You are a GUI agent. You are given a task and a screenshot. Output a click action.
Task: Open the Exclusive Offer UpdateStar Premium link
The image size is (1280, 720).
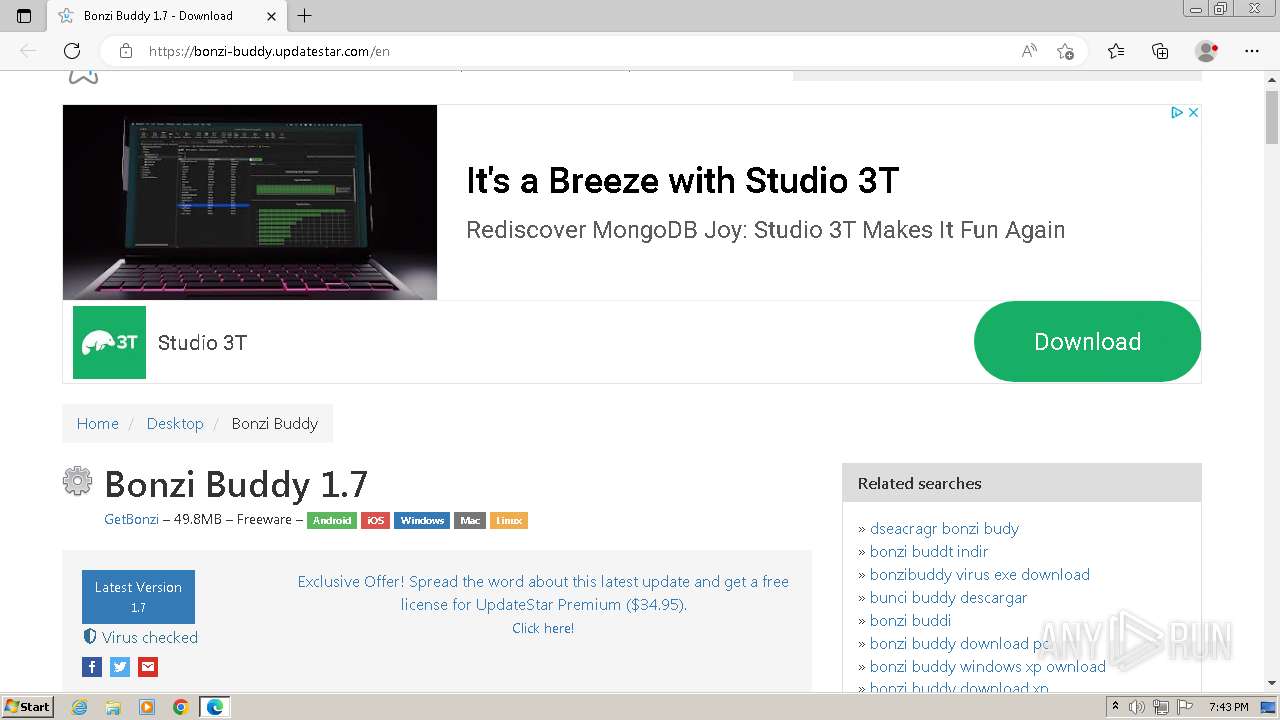[543, 593]
